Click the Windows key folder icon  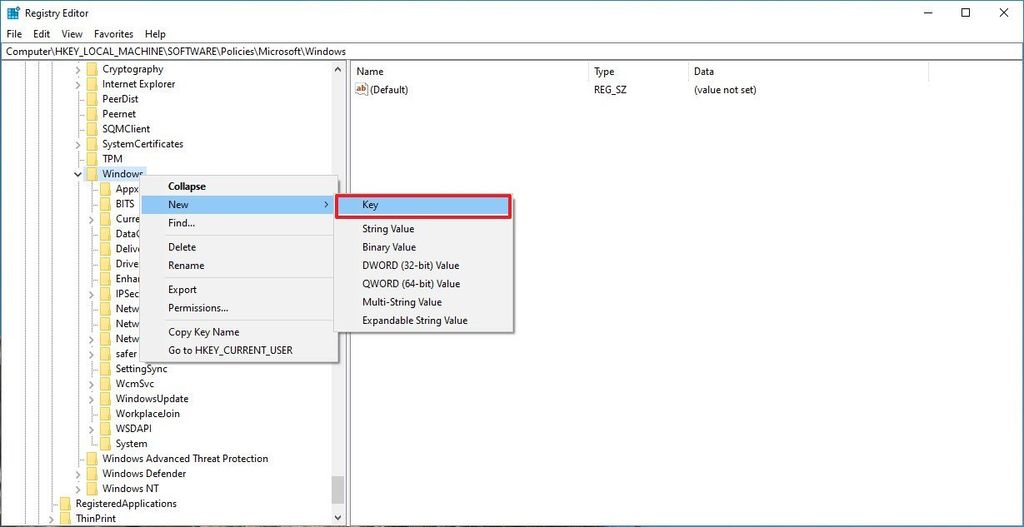pos(91,174)
